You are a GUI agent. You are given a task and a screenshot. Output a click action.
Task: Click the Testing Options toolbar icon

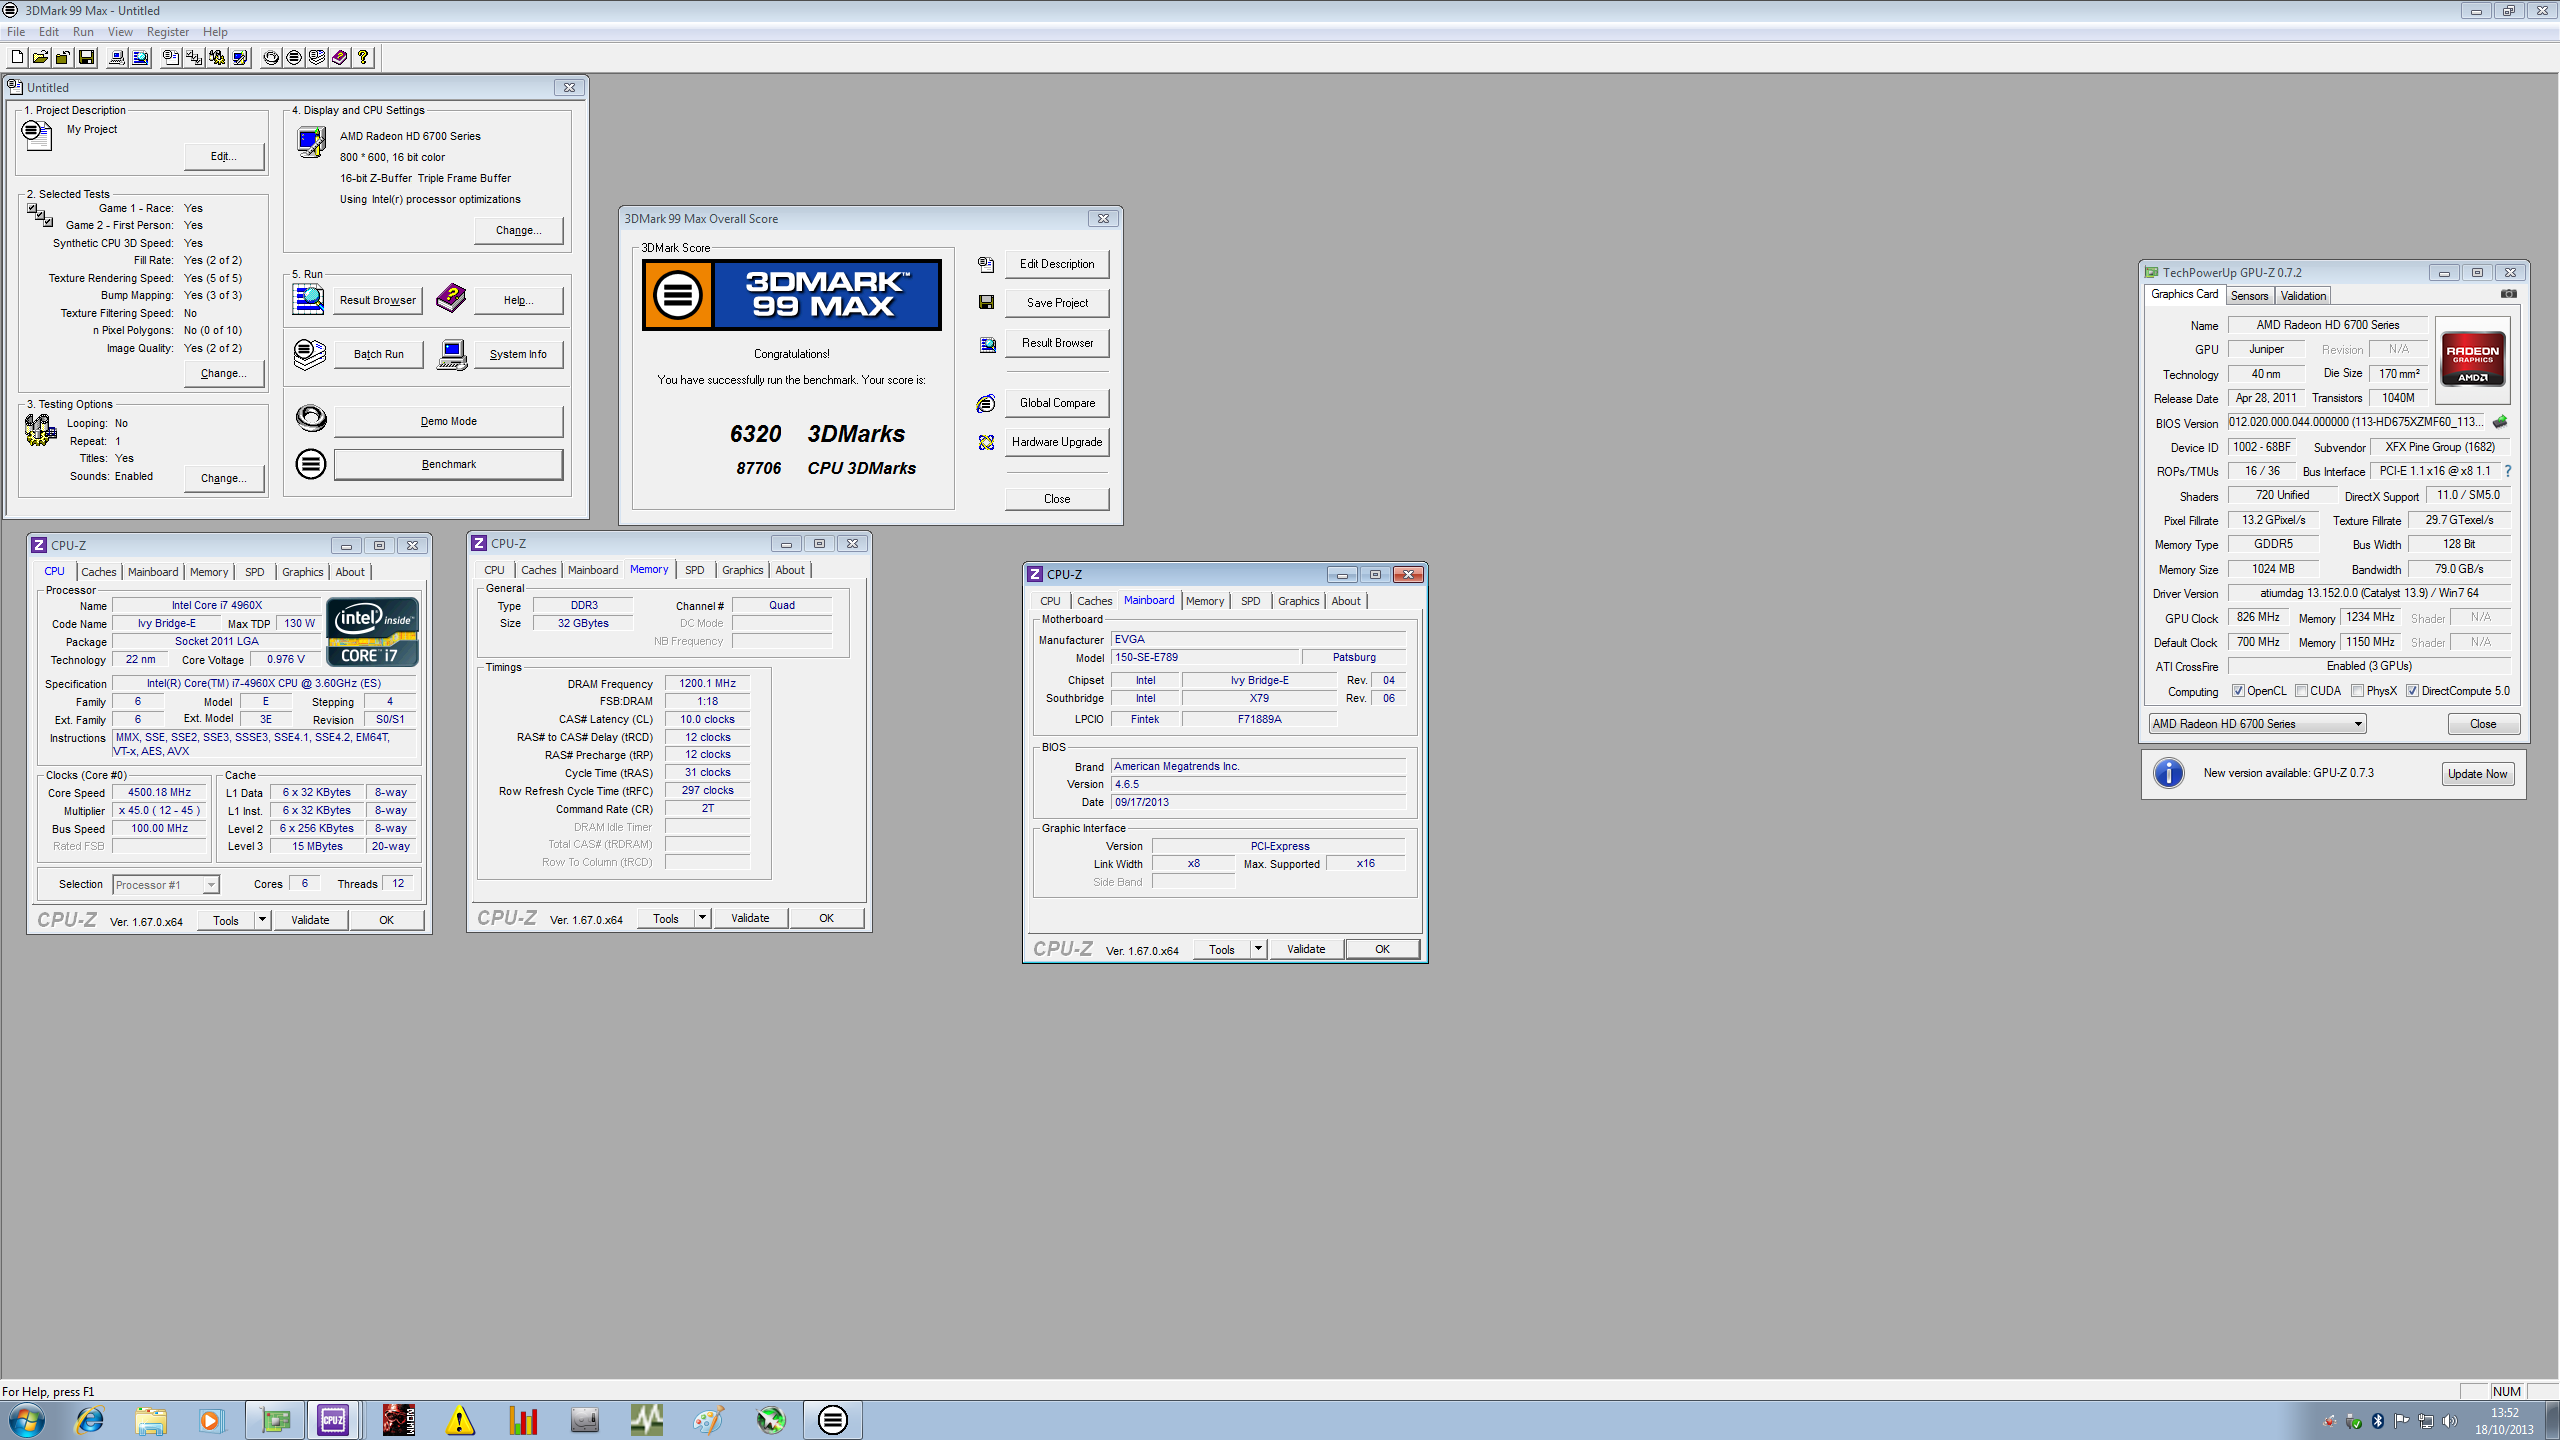(217, 57)
